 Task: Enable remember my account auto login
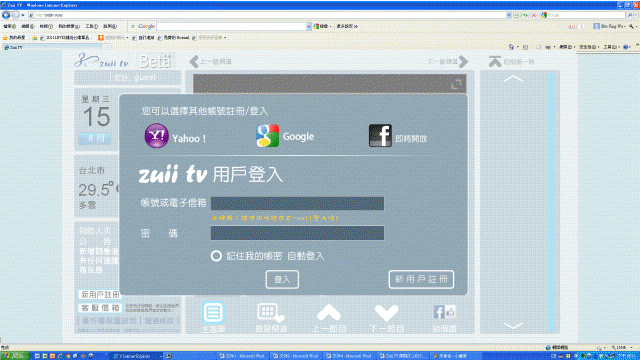pyautogui.click(x=216, y=256)
